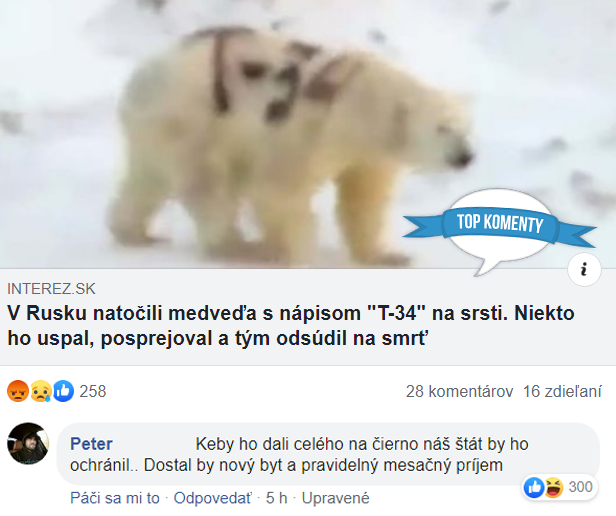This screenshot has height=516, width=616.
Task: Click the angry reaction emoji
Action: [x=18, y=391]
